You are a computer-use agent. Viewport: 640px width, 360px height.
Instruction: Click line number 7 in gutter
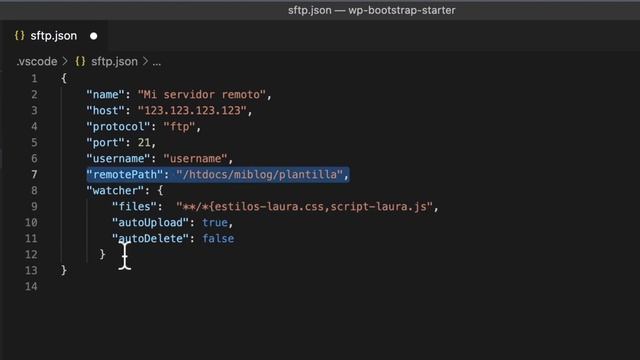coord(34,175)
